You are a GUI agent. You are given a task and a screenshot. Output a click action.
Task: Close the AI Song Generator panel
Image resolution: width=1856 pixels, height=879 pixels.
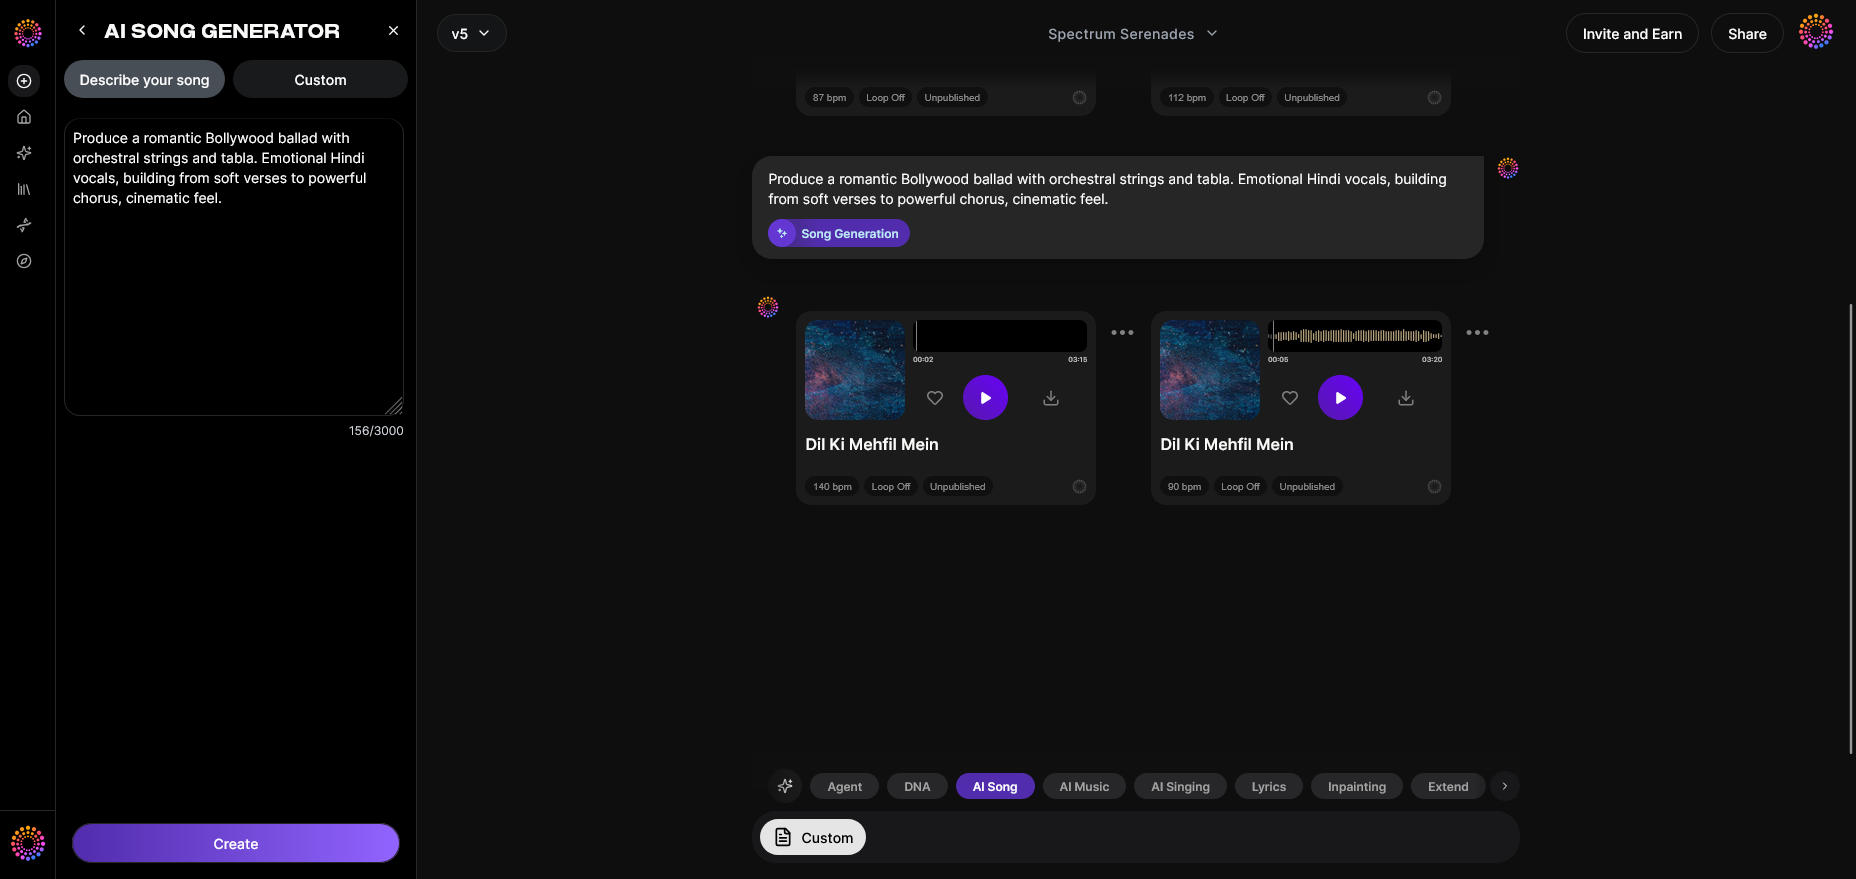[x=393, y=31]
